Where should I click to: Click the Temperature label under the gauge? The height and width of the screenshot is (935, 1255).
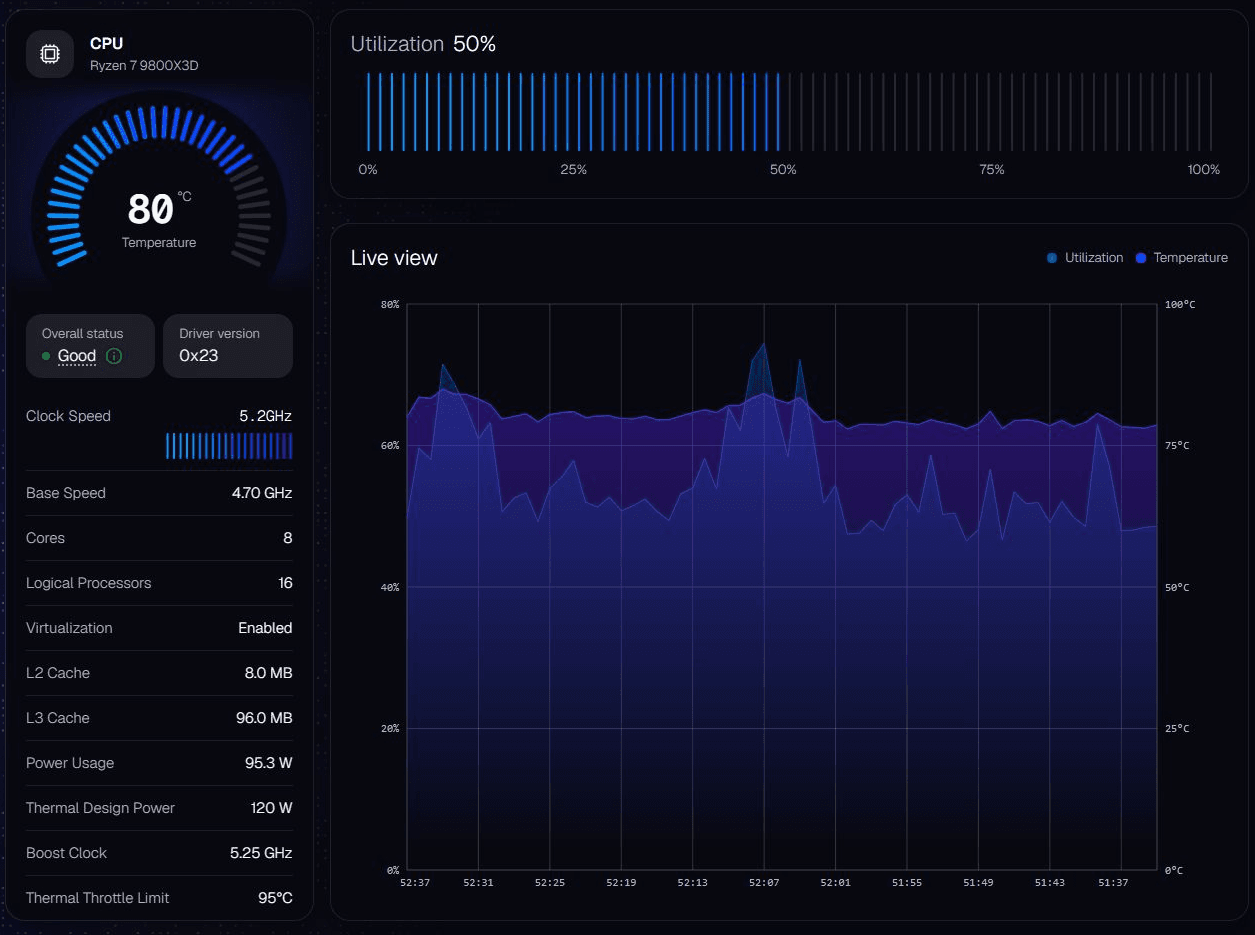coord(159,243)
